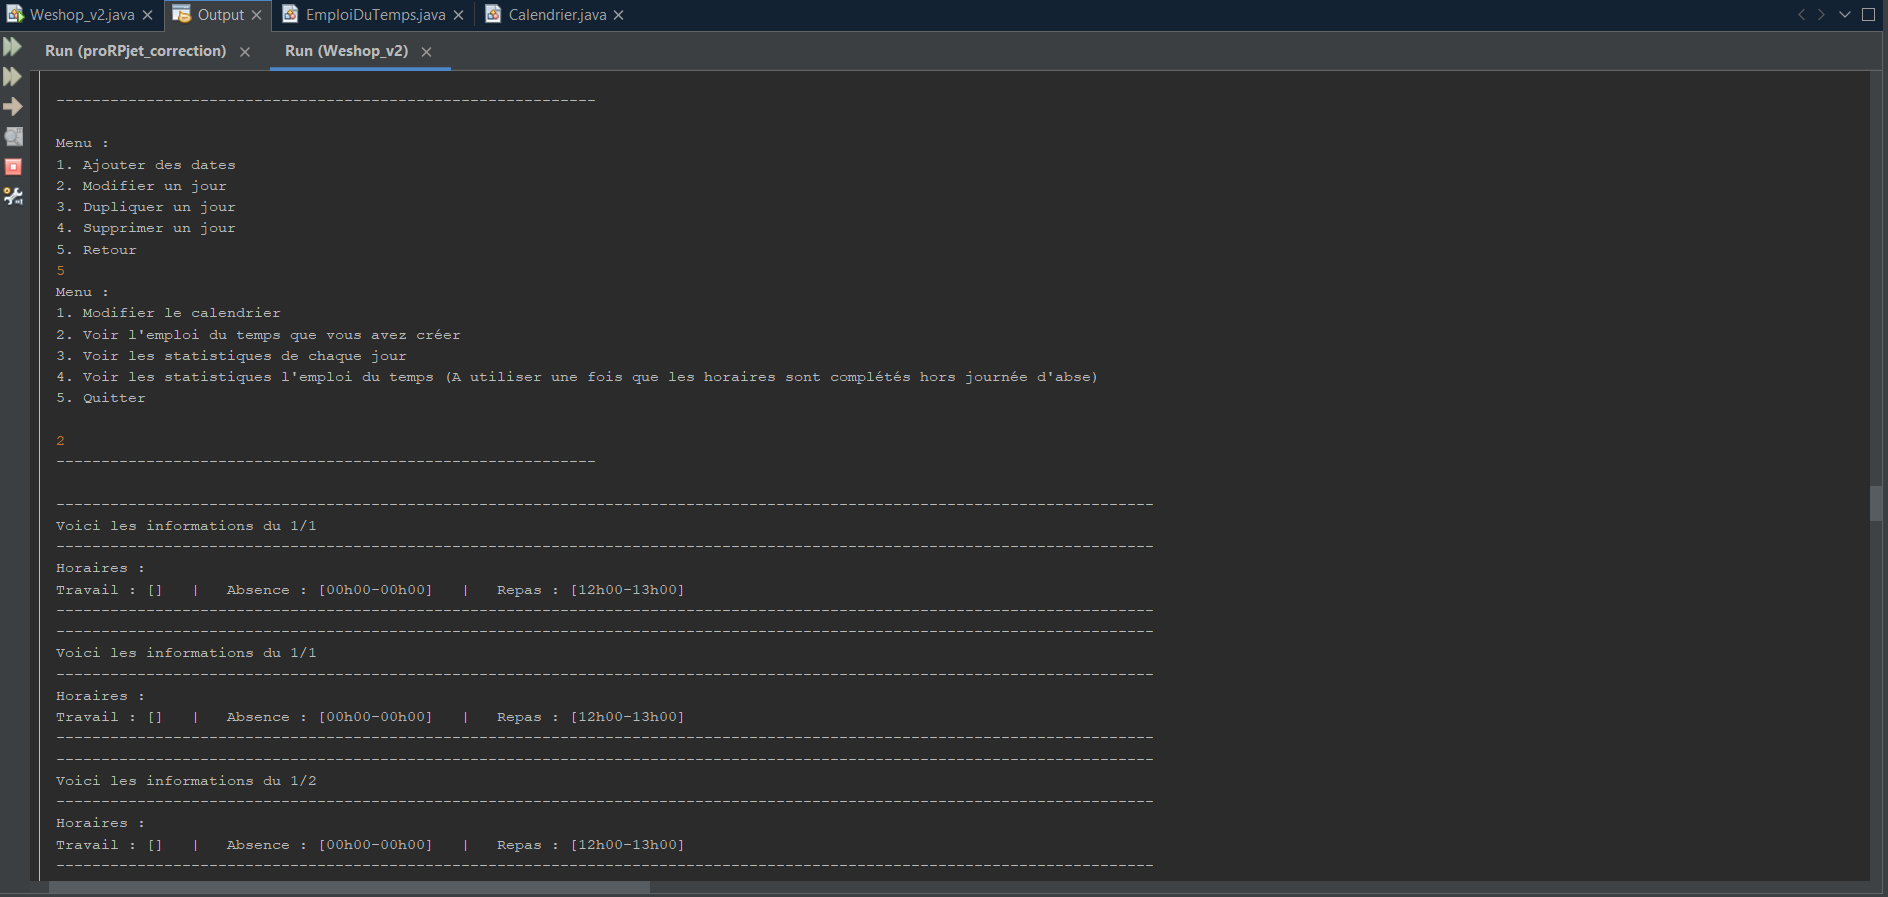Screen dimensions: 1888x897
Task: Click the vertical scrollbar thumb in output
Action: coord(1876,503)
